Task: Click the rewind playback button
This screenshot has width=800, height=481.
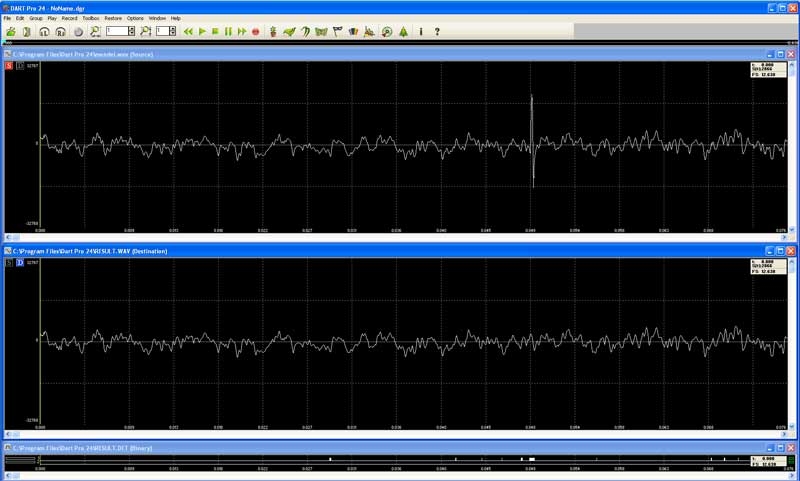Action: point(188,32)
